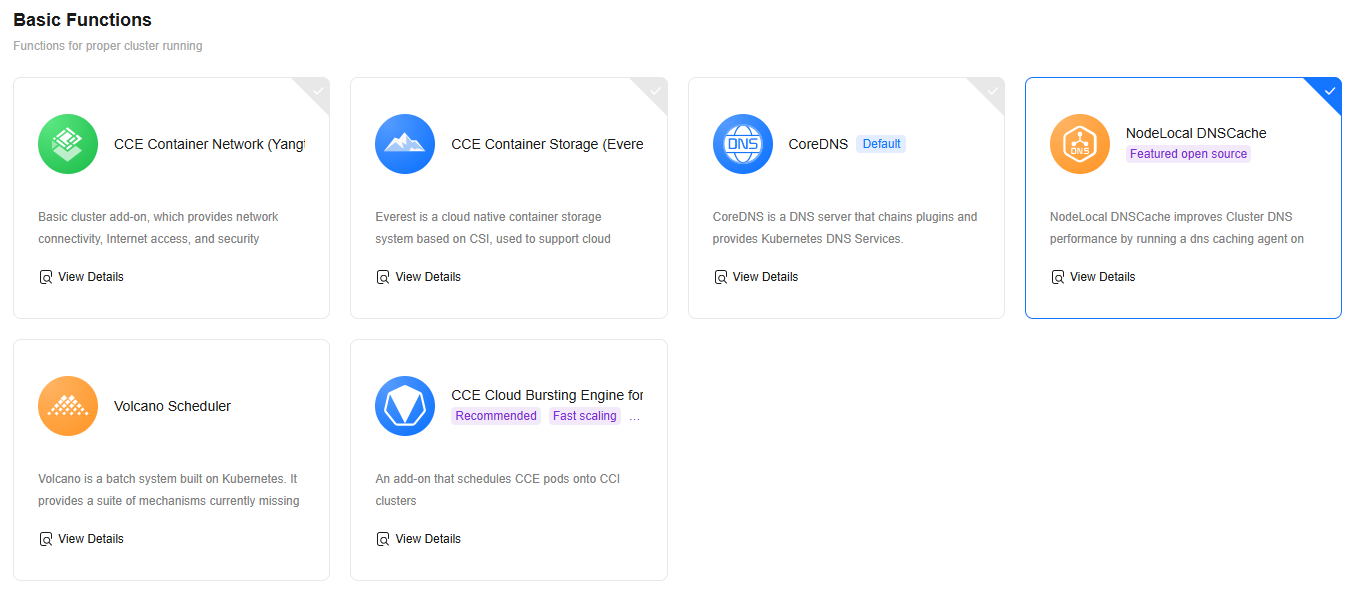Click the green CCE Container Network icon
This screenshot has height=596, width=1359.
click(x=68, y=144)
